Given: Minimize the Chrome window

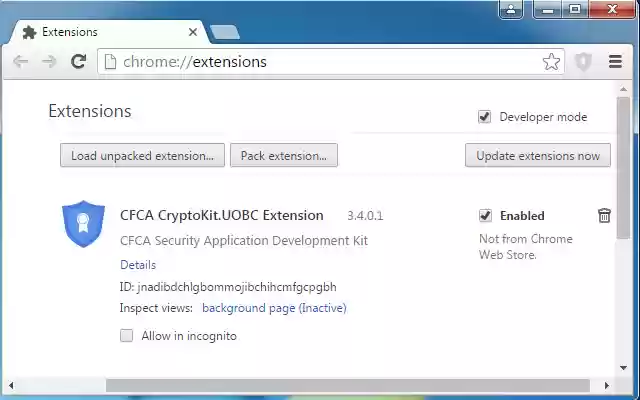Looking at the screenshot, I should [x=547, y=9].
